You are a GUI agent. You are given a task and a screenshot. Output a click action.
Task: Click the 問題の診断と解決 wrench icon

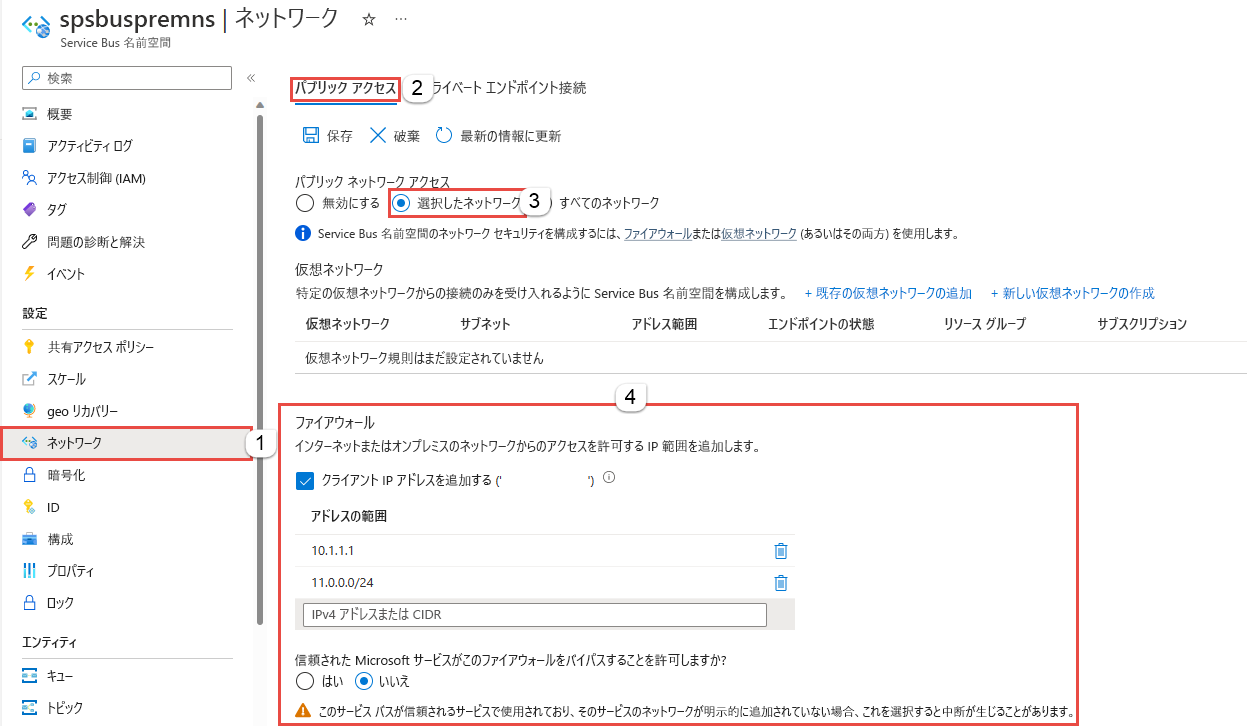pos(30,242)
